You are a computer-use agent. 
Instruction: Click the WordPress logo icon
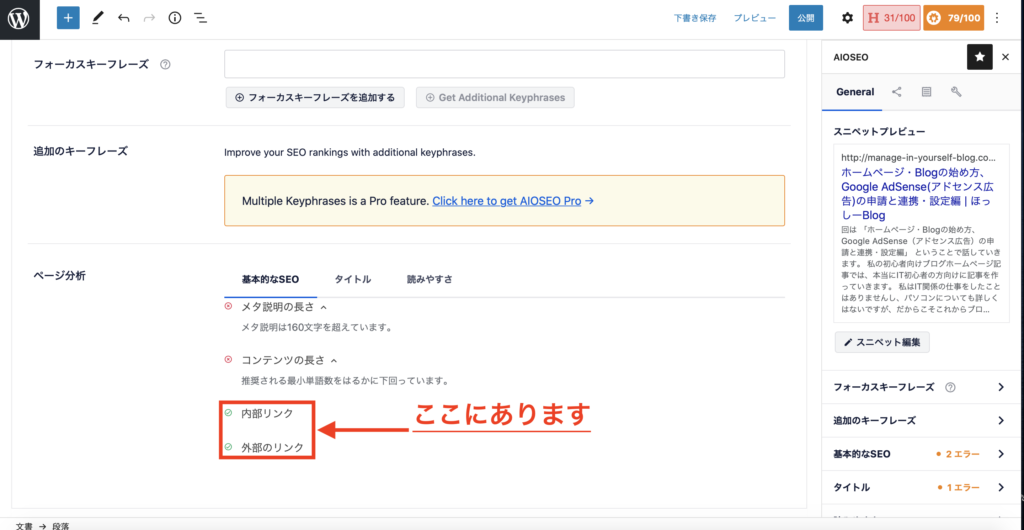(20, 20)
